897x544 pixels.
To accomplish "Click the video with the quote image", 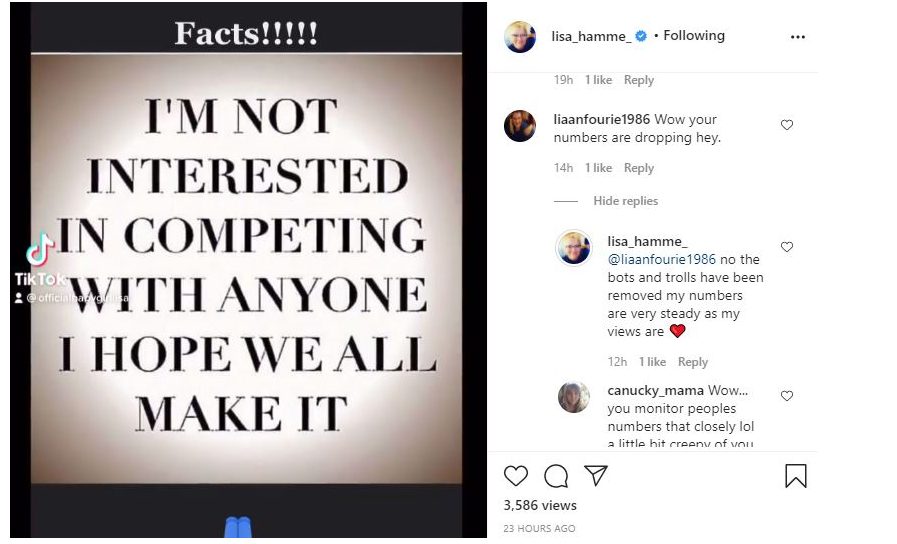I will click(x=247, y=270).
